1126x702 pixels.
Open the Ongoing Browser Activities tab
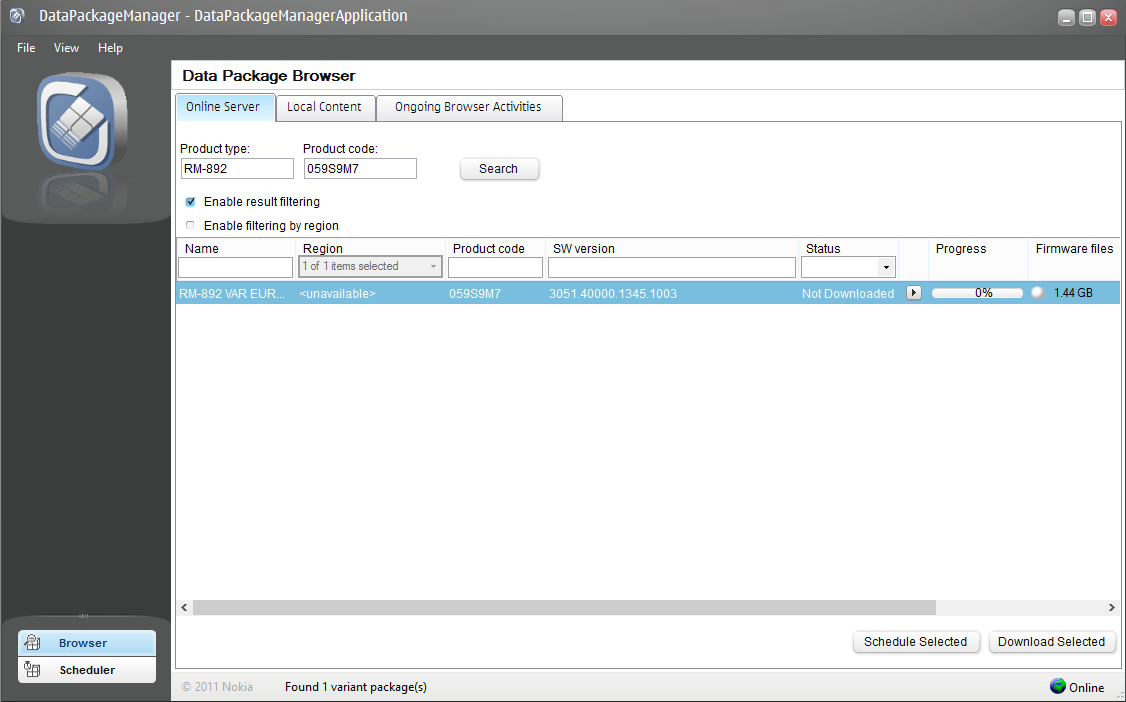468,107
